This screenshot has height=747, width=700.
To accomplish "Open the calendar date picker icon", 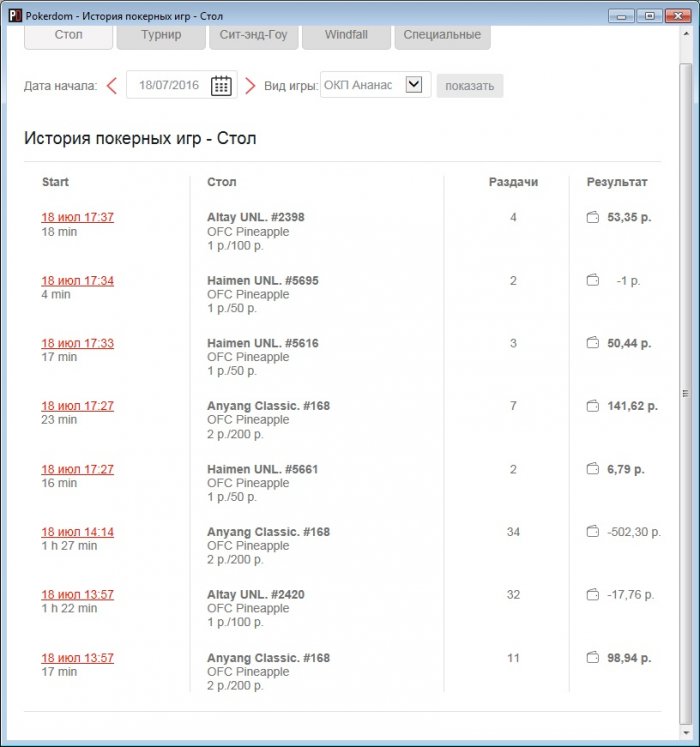I will 221,86.
